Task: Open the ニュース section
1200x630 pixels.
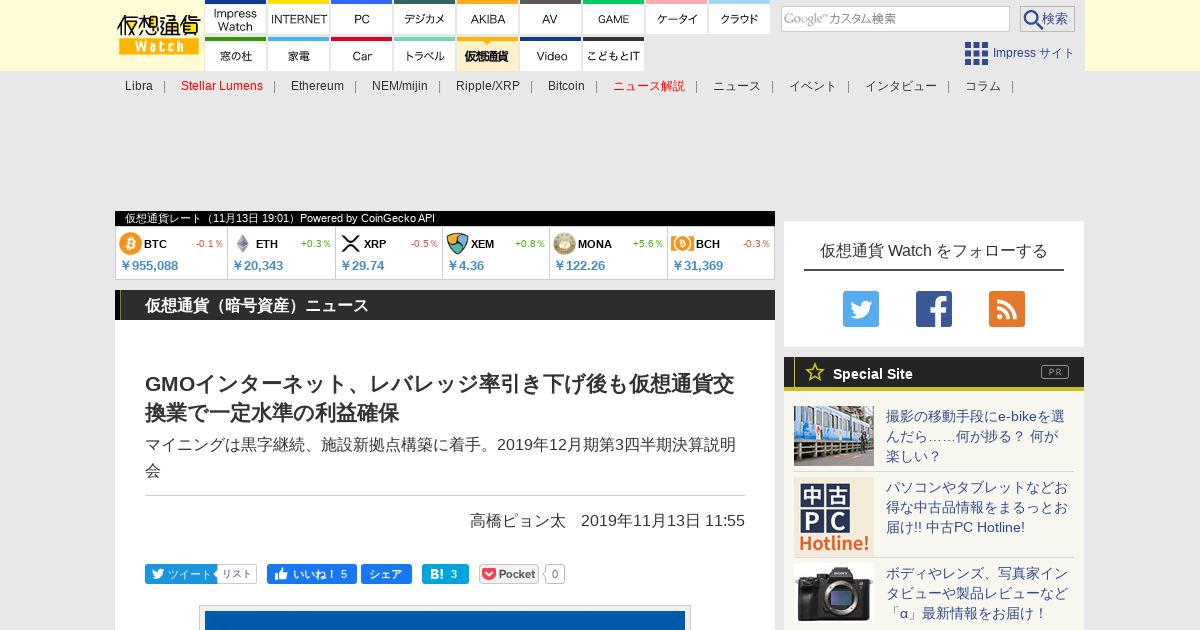Action: (737, 86)
